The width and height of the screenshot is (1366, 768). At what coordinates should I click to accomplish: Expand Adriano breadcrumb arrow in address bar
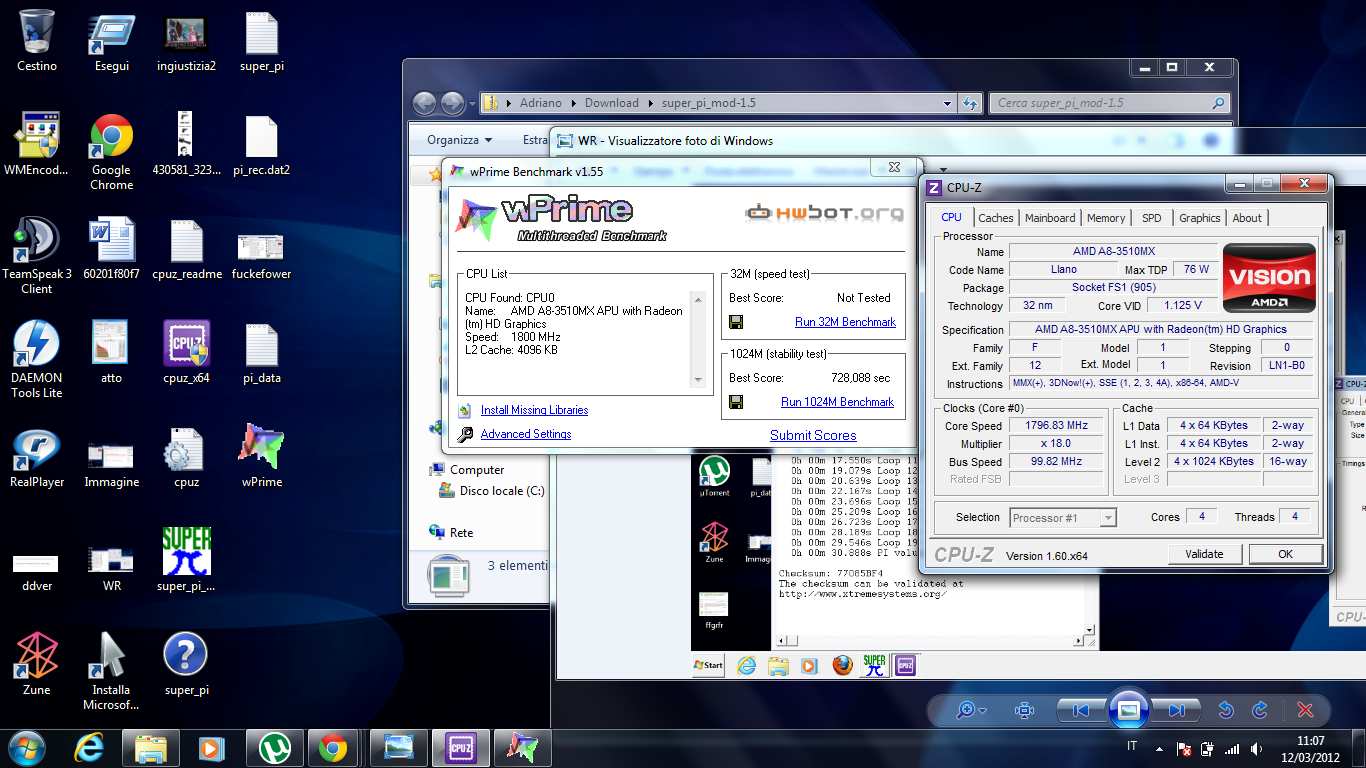tap(573, 103)
